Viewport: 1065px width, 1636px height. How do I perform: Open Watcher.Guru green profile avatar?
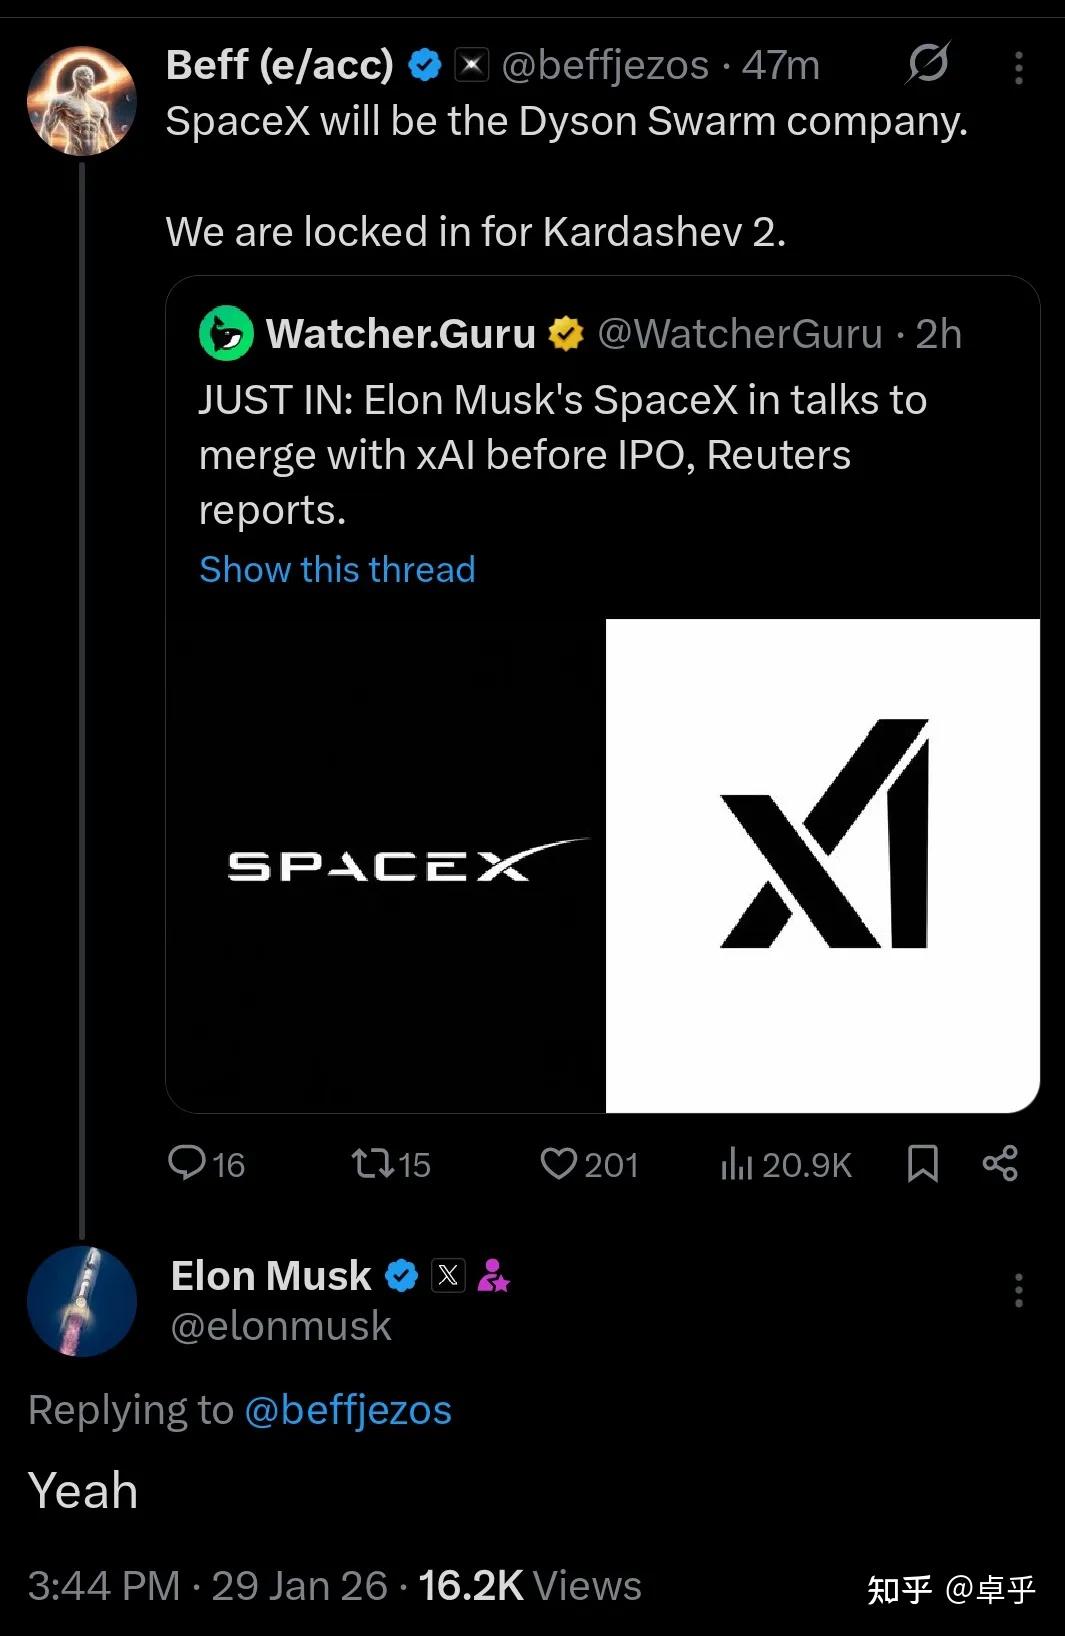[227, 333]
